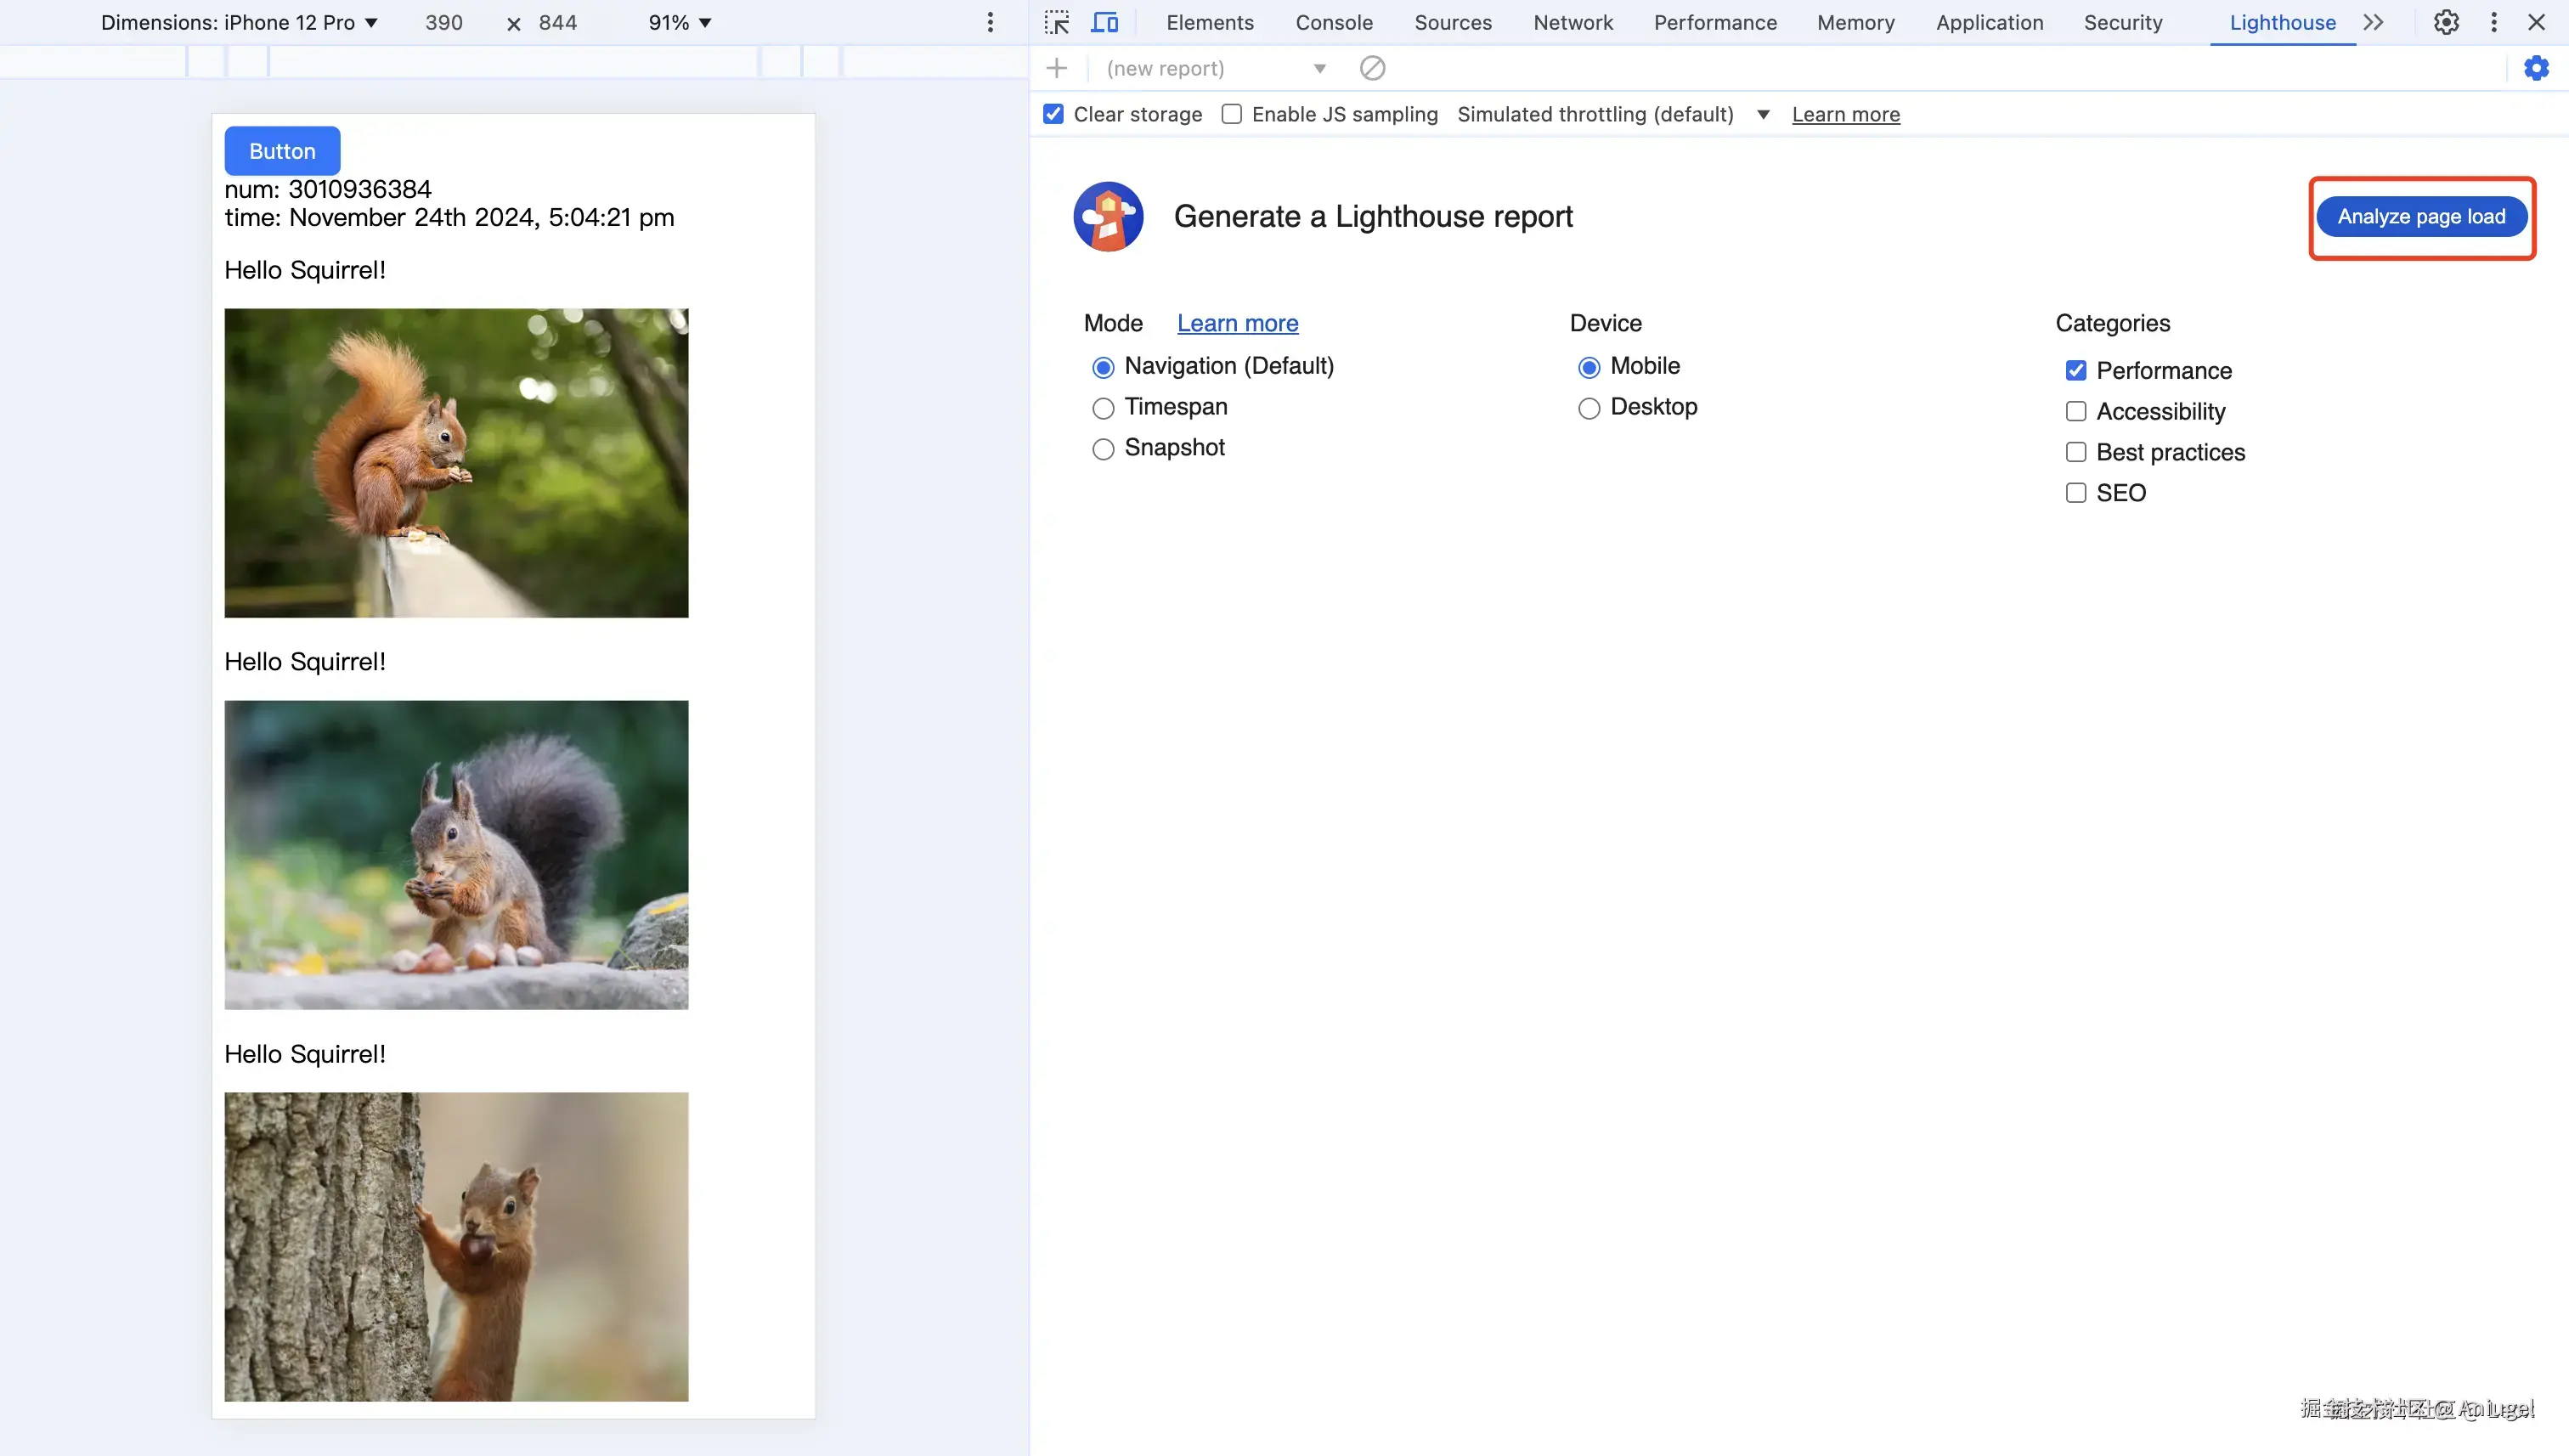Uncheck the Clear storage checkbox

point(1053,114)
